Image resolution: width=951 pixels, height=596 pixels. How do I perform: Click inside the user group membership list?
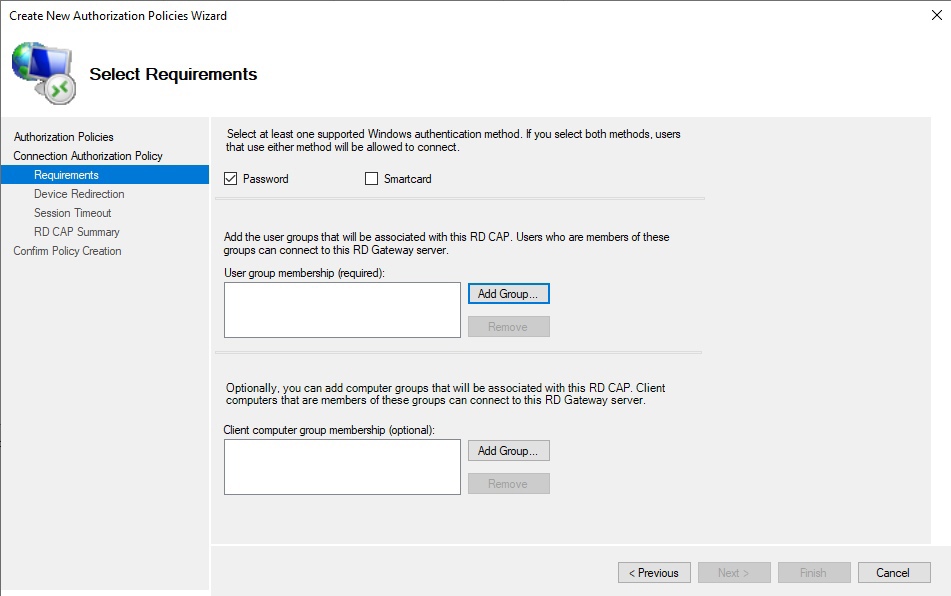click(342, 310)
